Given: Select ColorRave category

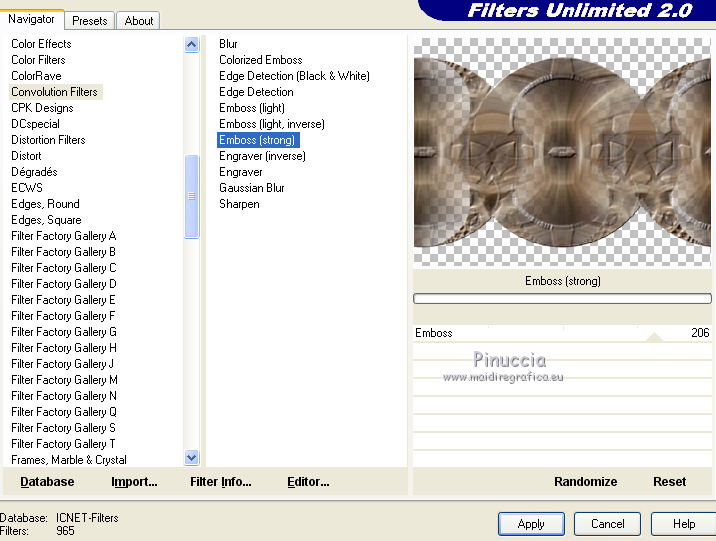Looking at the screenshot, I should click(x=36, y=76).
